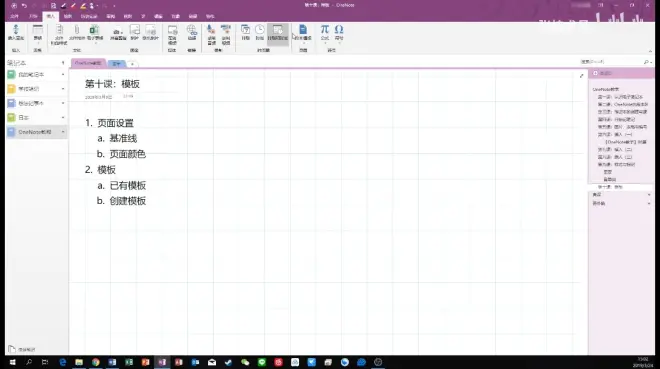660x369 pixels.
Task: Open the search scope dropdown arrow
Action: [x=651, y=62]
